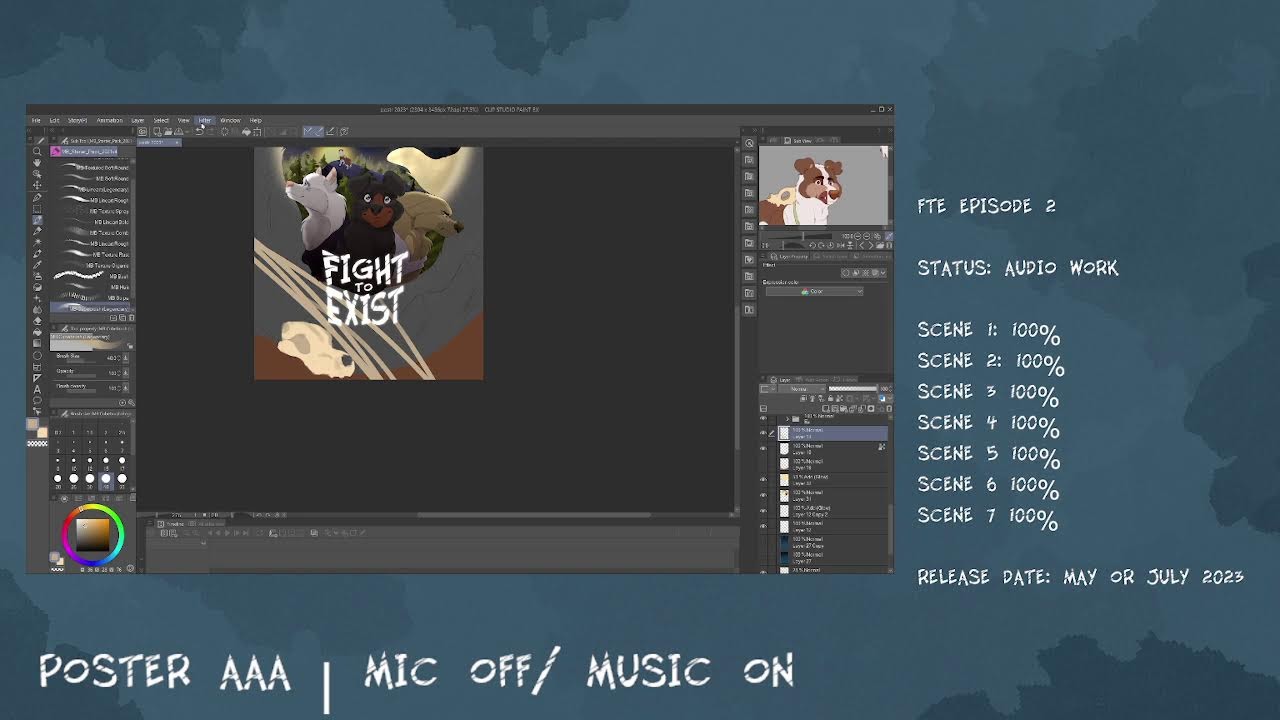
Task: Zoom in the Sub View image
Action: pos(867,236)
